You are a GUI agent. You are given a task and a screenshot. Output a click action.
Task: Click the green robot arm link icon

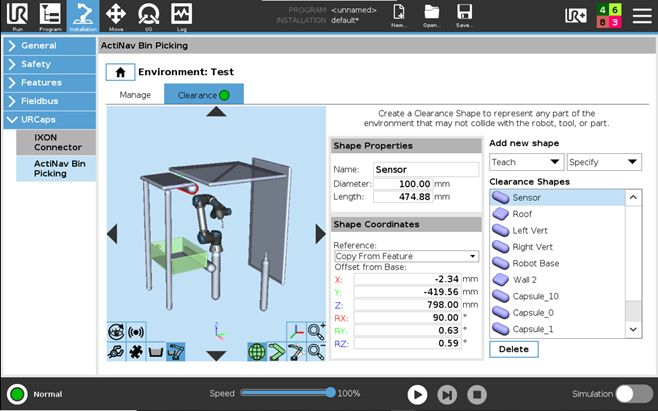coord(277,351)
